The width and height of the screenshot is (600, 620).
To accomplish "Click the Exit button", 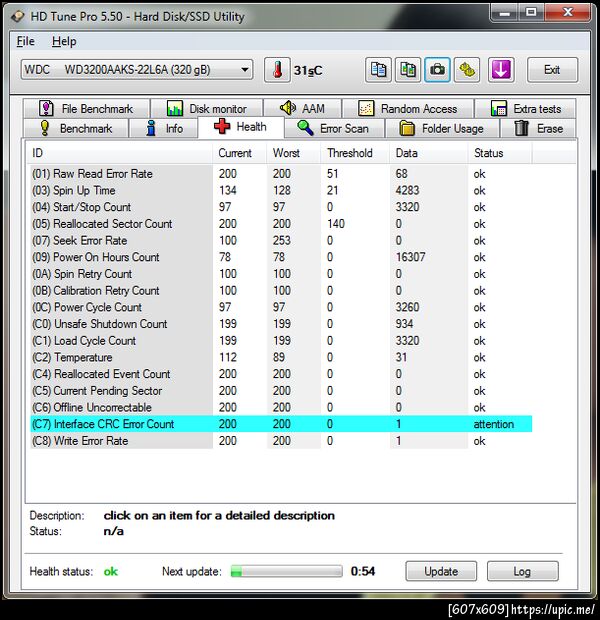I will [x=552, y=70].
